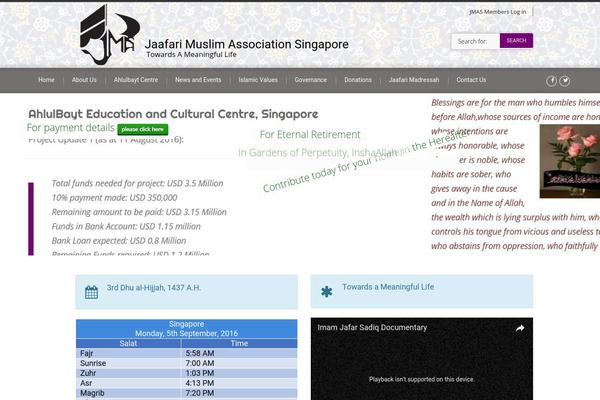The height and width of the screenshot is (400, 600).
Task: Click Monday, 5th September, 2016 date text
Action: pyautogui.click(x=186, y=333)
